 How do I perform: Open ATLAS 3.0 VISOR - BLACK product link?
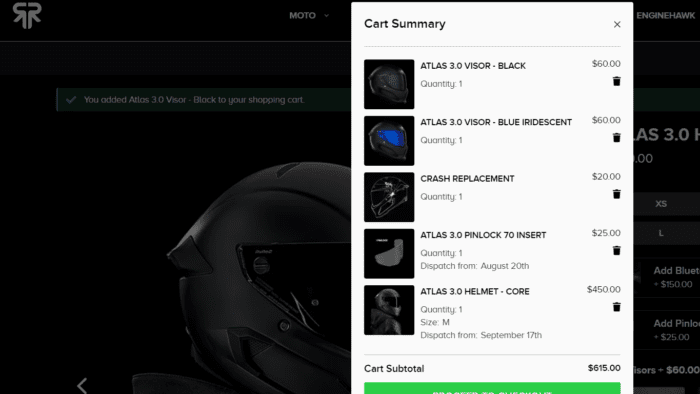pos(473,66)
